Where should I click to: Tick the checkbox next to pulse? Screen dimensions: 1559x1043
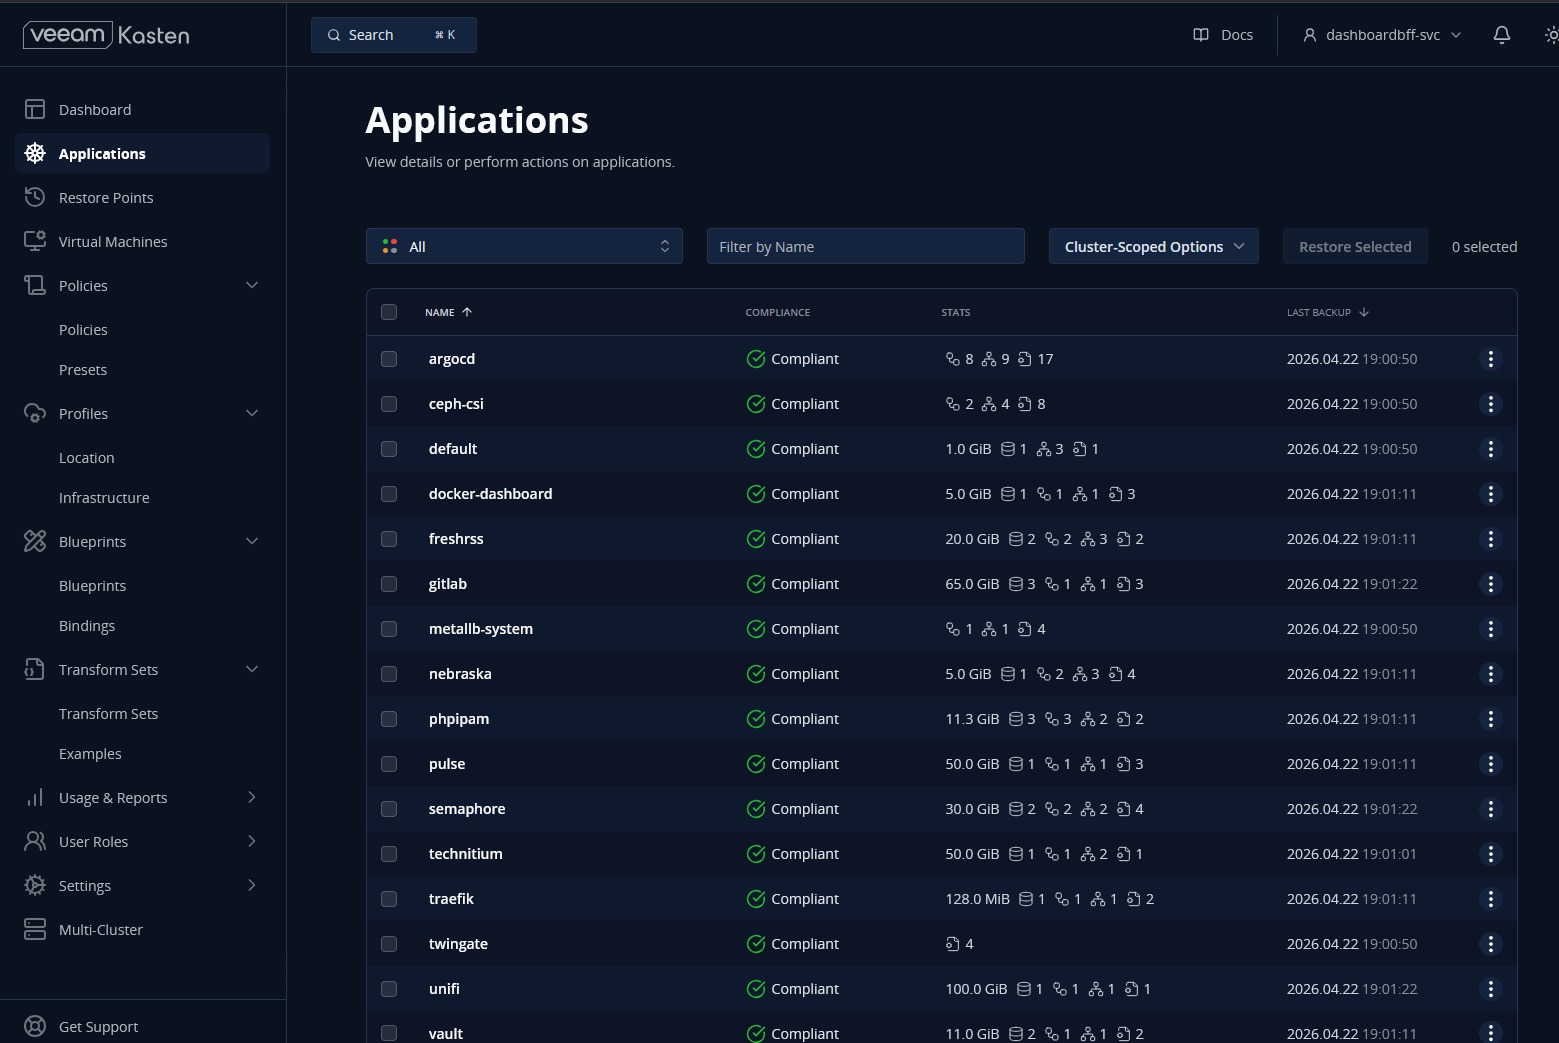389,764
